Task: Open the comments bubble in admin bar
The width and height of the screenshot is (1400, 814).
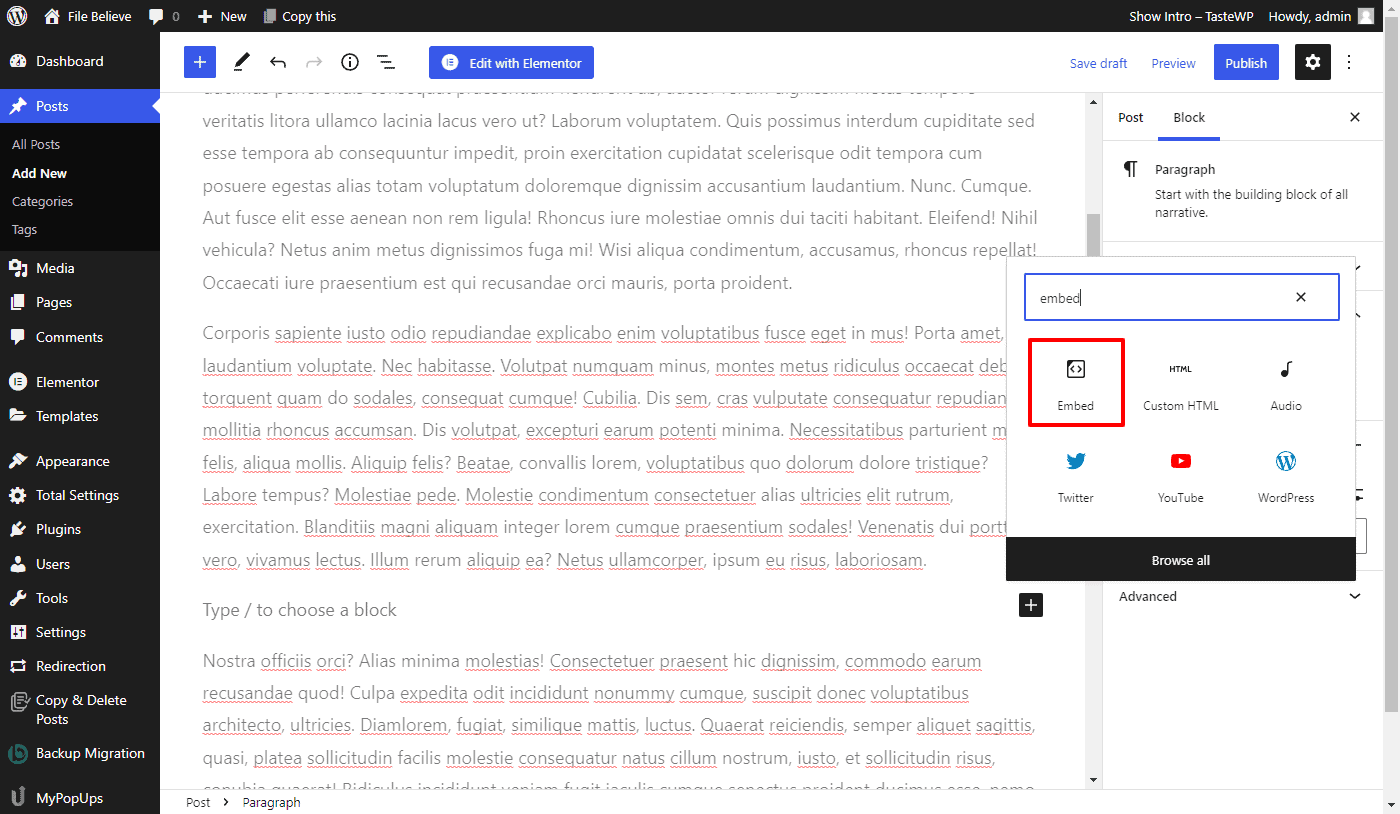Action: 163,16
